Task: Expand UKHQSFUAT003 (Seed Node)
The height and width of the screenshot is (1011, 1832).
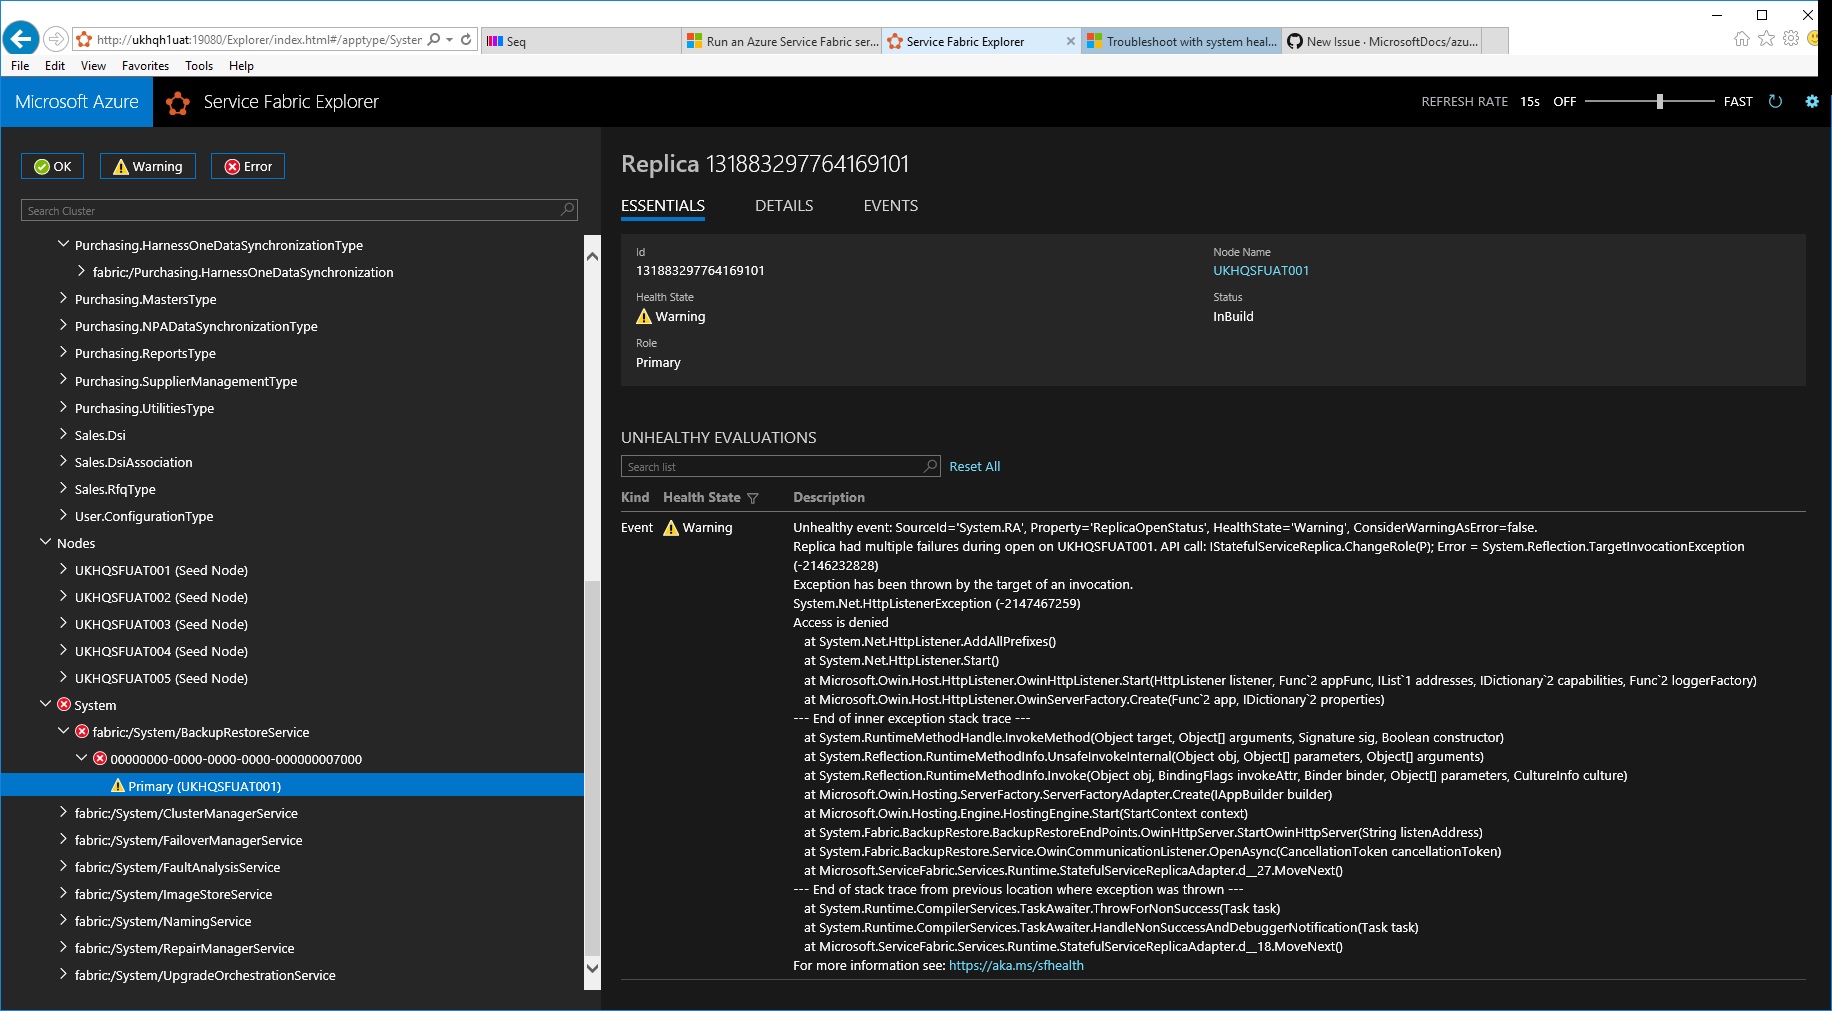Action: tap(64, 624)
